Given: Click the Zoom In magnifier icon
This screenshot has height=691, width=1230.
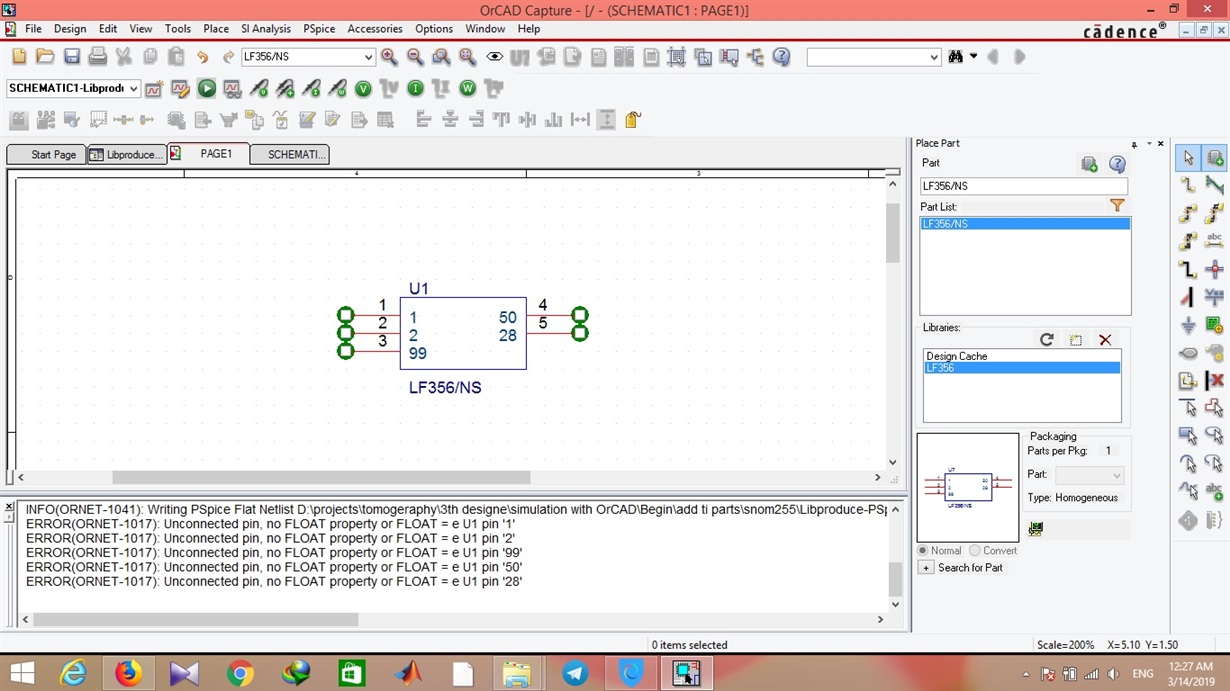Looking at the screenshot, I should [389, 57].
